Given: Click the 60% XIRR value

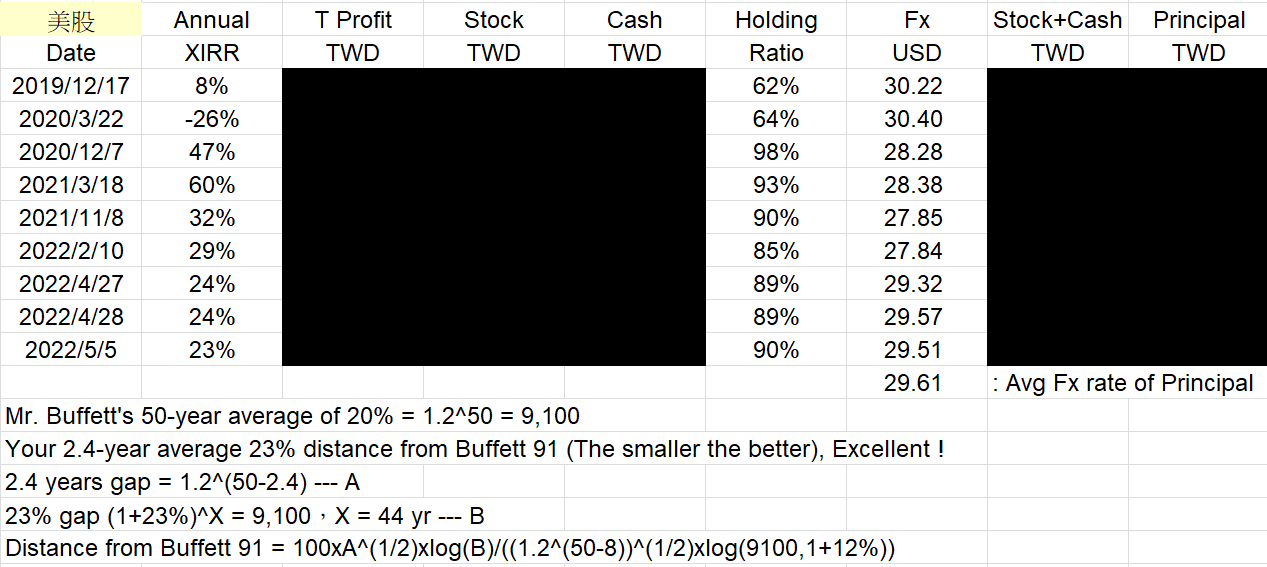Looking at the screenshot, I should coord(212,185).
